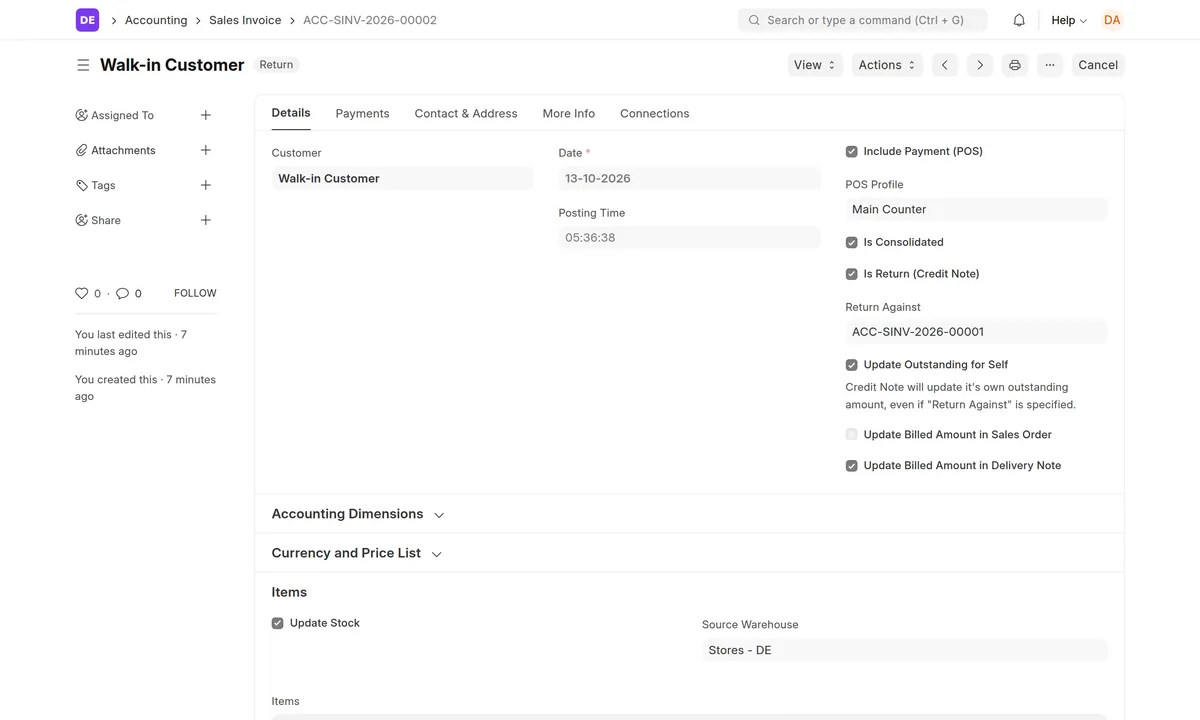This screenshot has height=720, width=1200.
Task: Open the View dropdown
Action: click(x=815, y=65)
